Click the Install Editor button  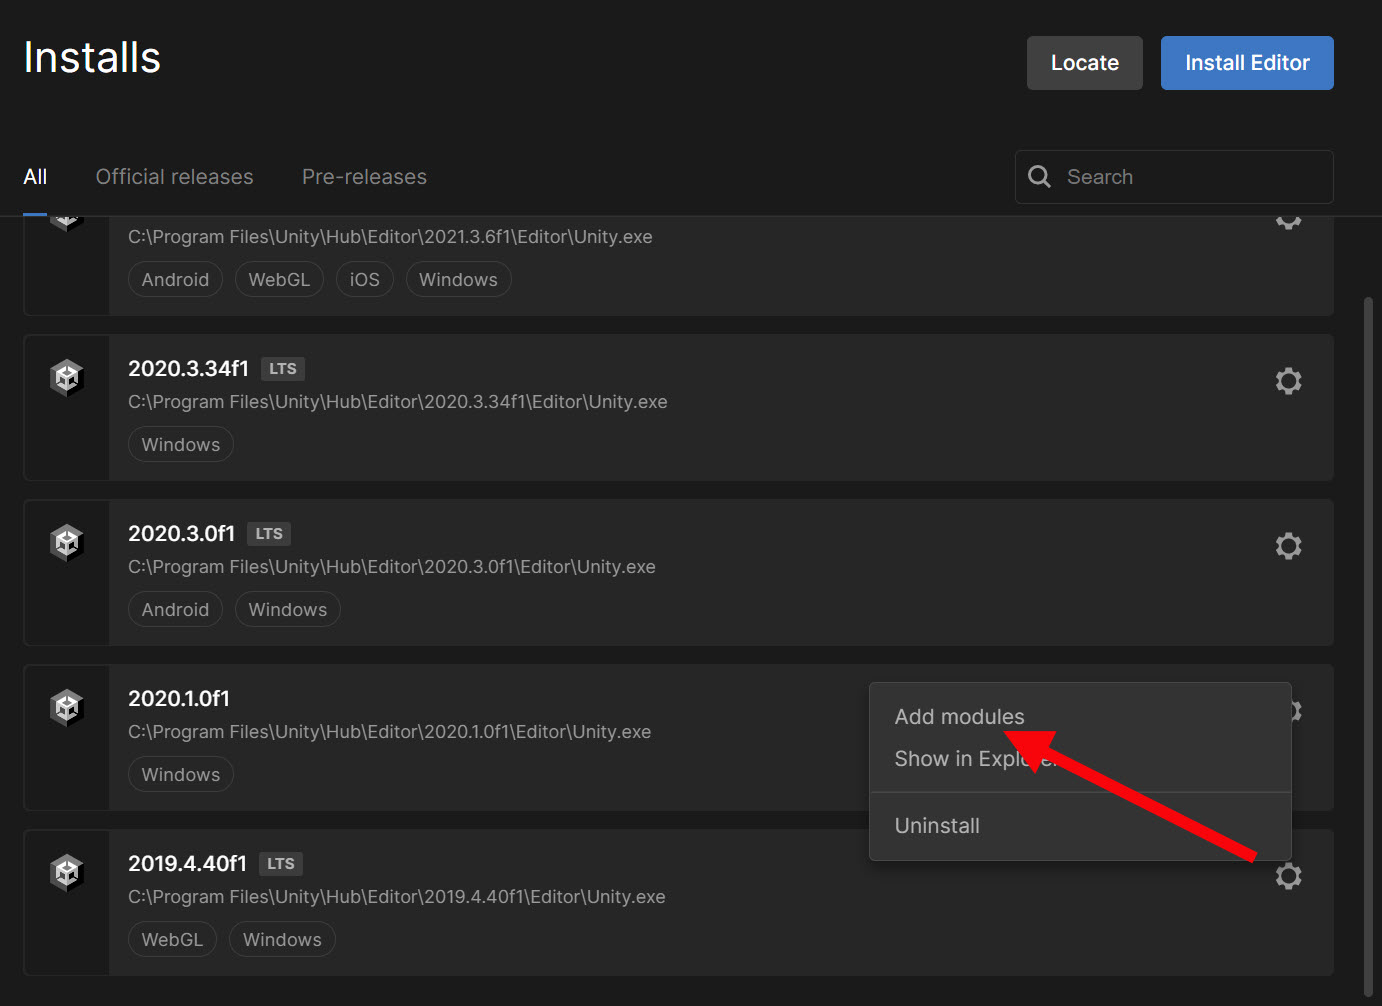click(x=1247, y=63)
